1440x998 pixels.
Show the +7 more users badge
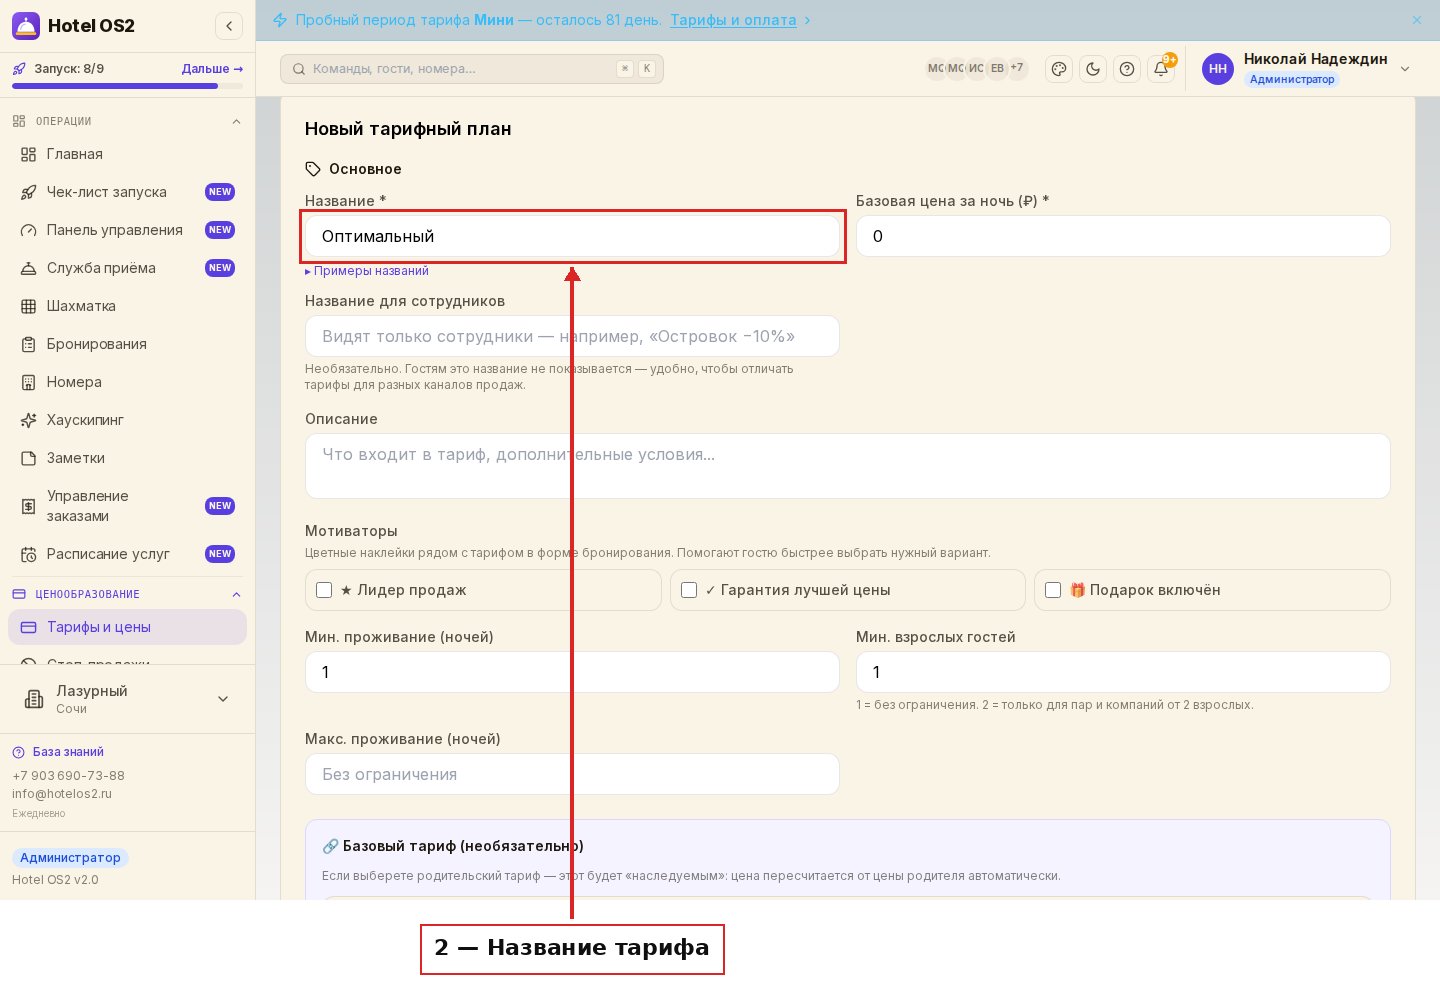point(1017,69)
